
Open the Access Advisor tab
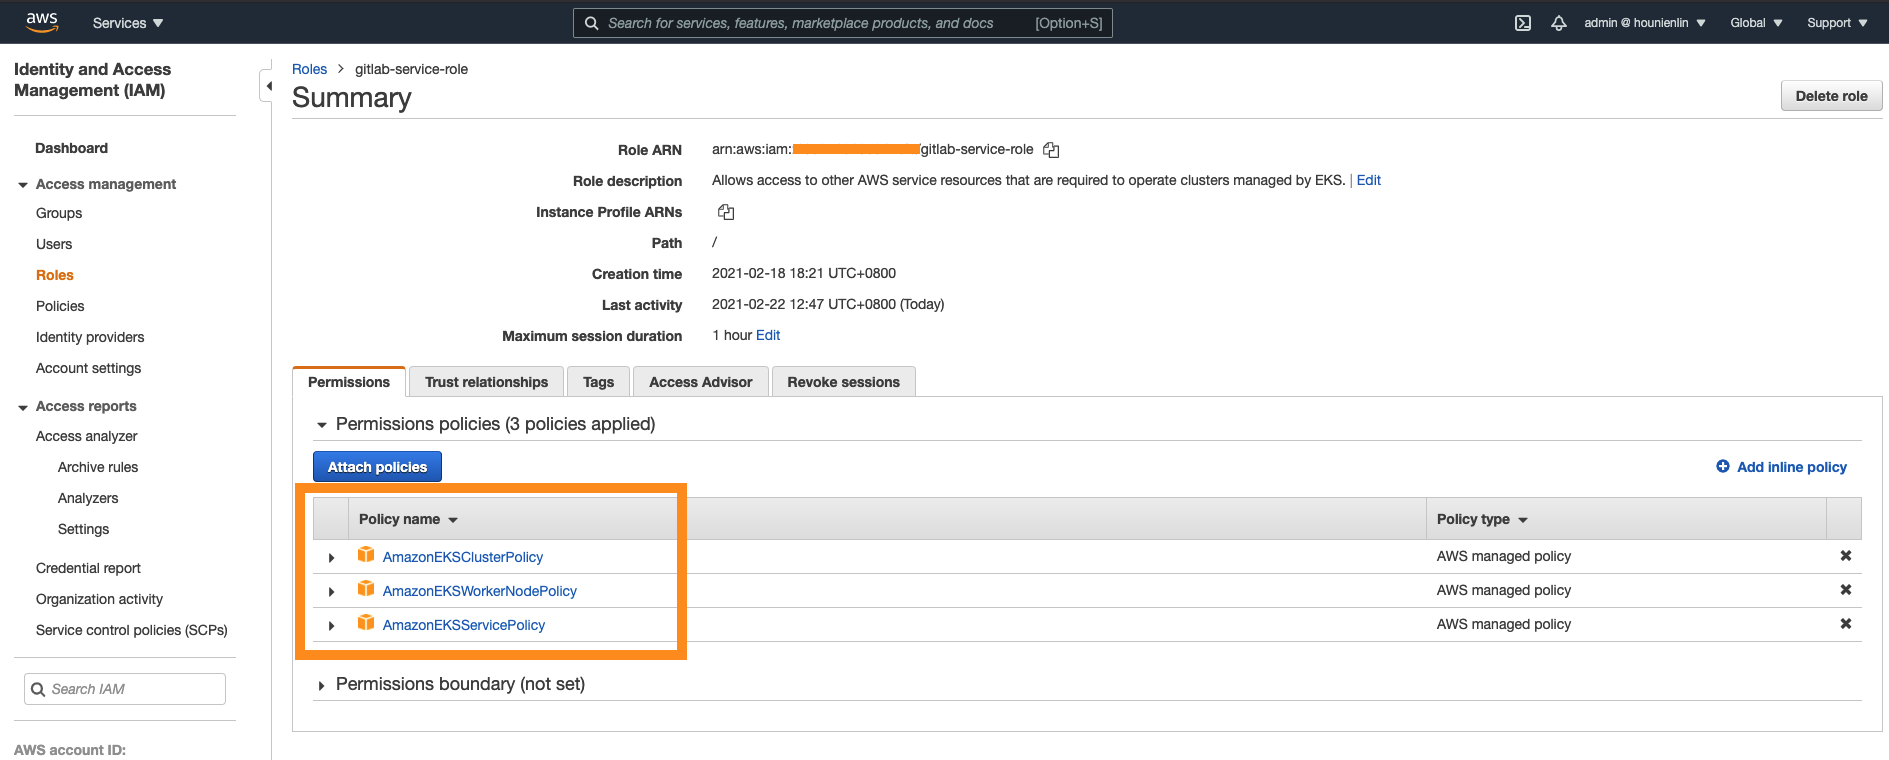coord(700,382)
